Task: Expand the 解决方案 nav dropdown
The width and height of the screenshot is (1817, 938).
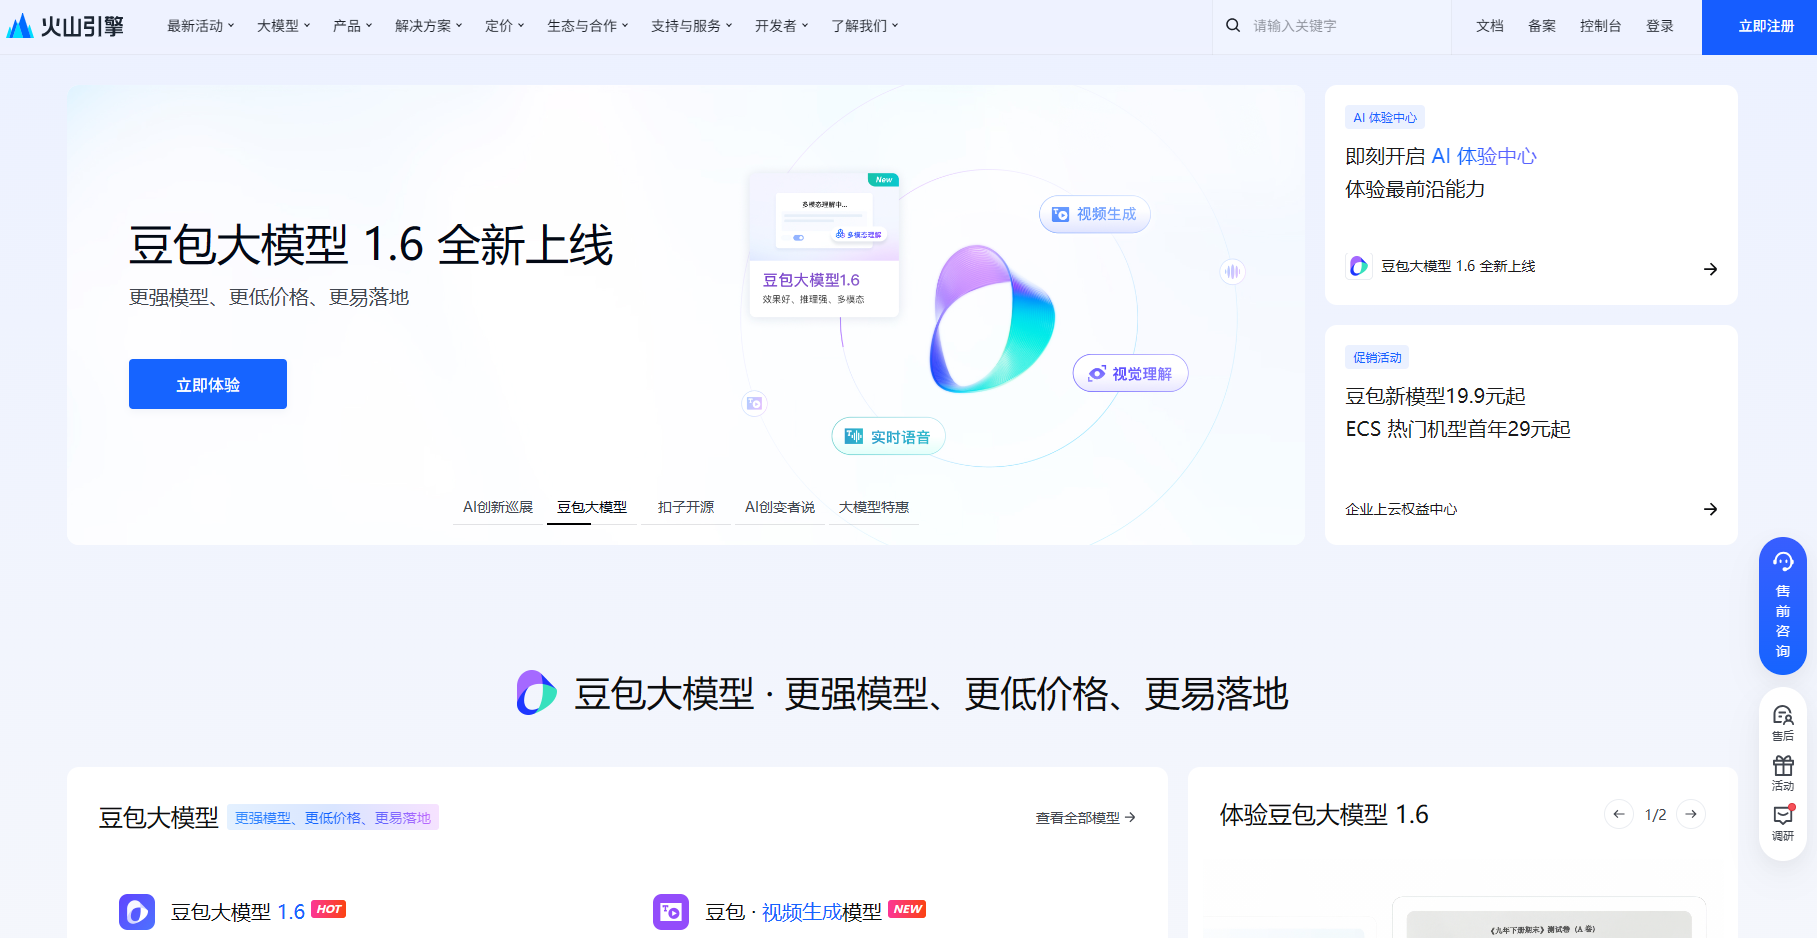Action: (x=428, y=26)
